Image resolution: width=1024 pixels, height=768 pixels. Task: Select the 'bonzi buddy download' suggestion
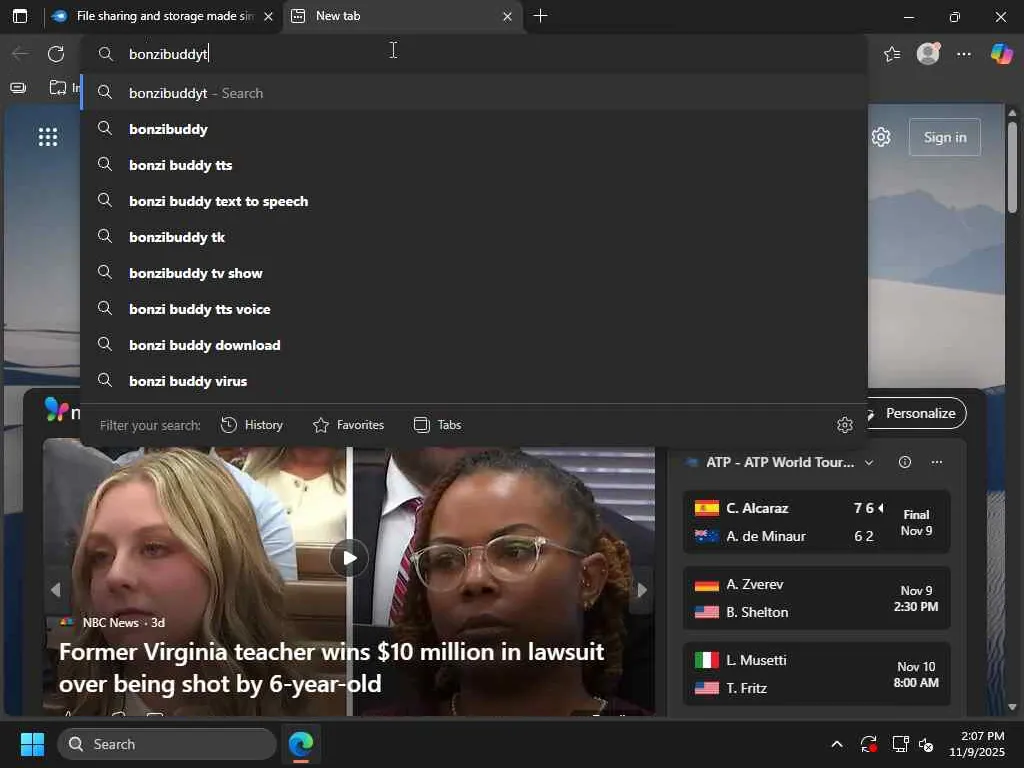click(474, 345)
